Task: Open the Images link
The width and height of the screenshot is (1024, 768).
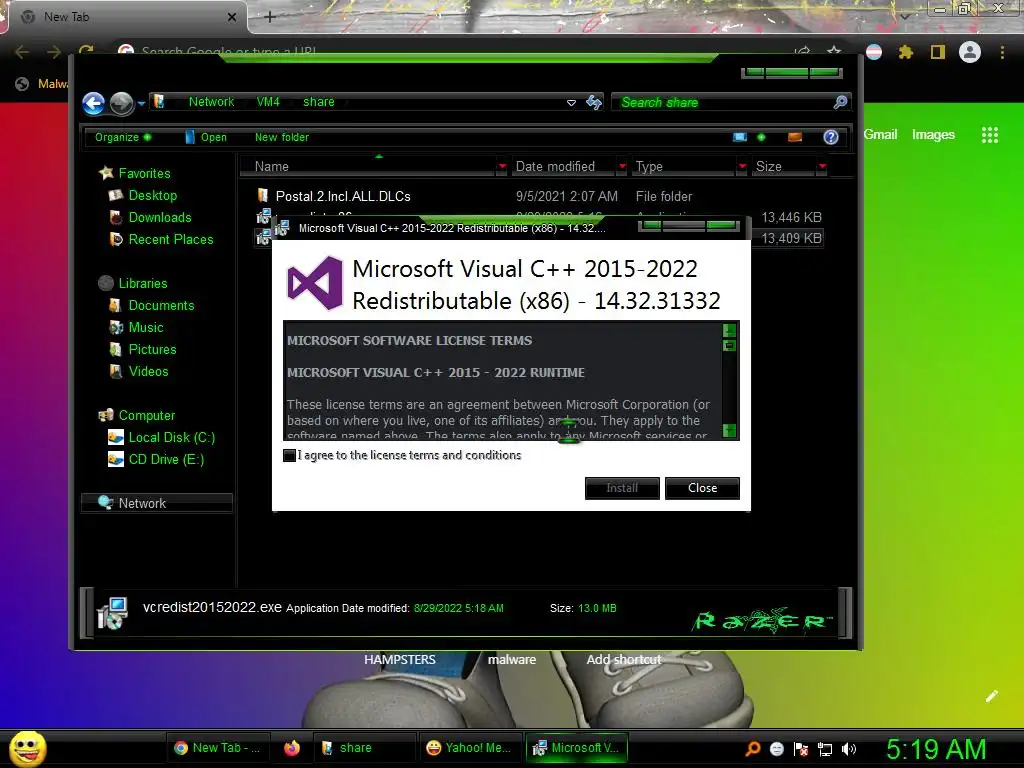Action: click(x=933, y=135)
